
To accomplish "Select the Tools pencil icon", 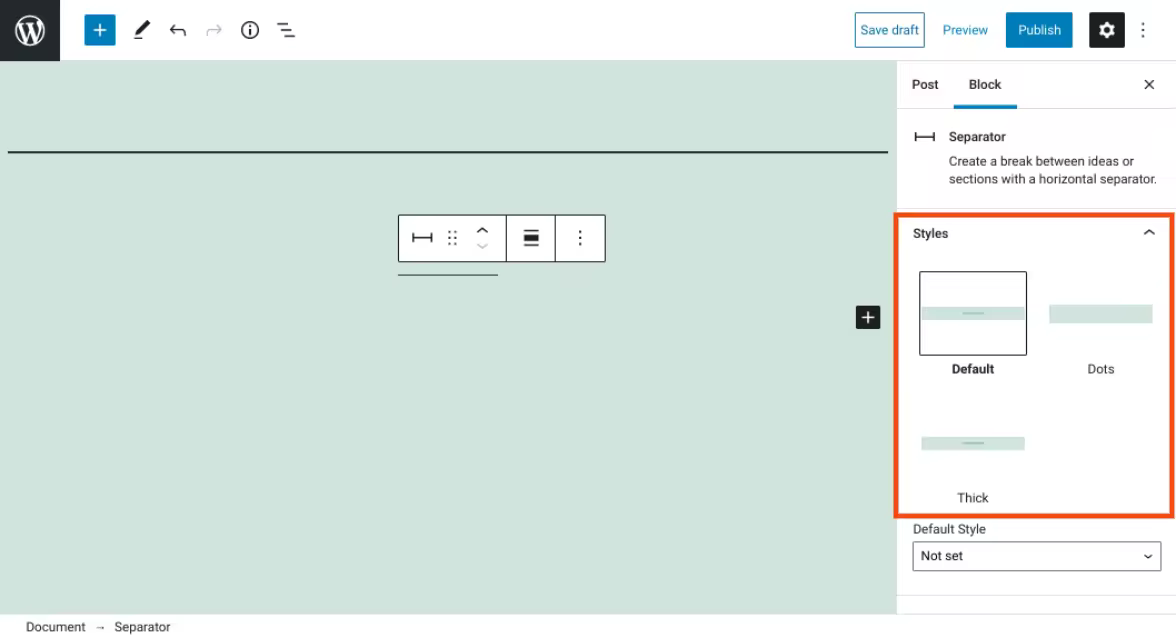I will (141, 30).
